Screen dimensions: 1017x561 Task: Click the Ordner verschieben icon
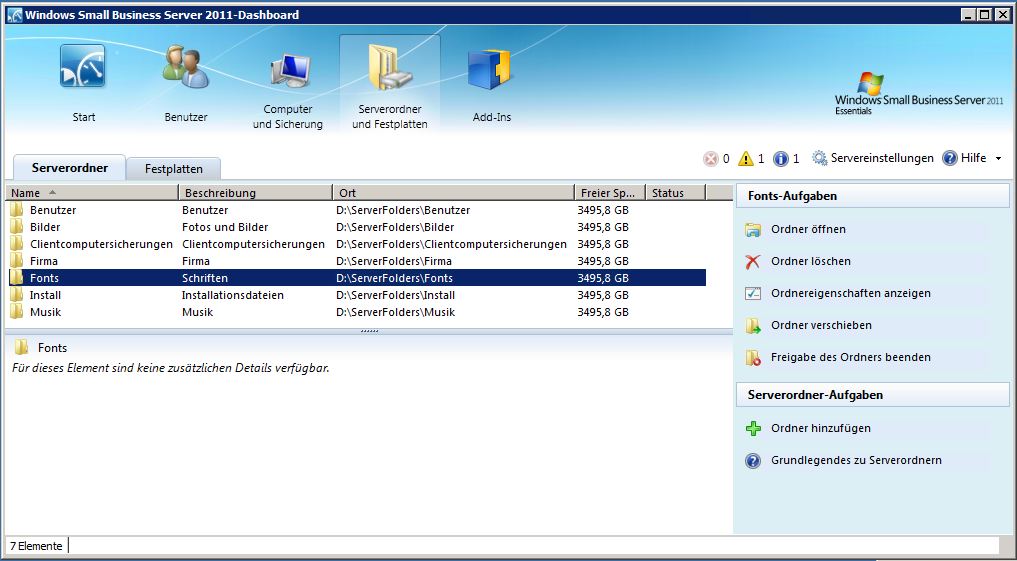click(x=753, y=326)
